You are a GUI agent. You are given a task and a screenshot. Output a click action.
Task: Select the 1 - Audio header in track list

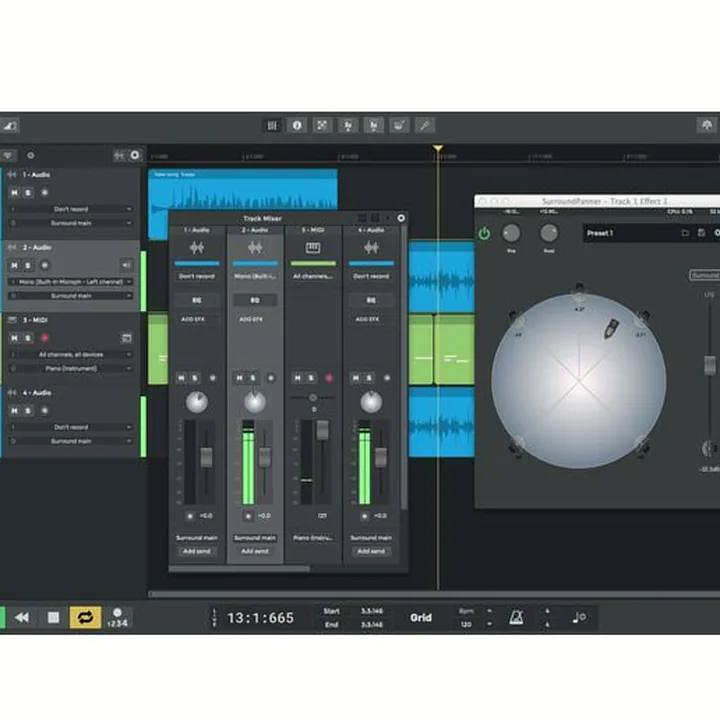[36, 175]
